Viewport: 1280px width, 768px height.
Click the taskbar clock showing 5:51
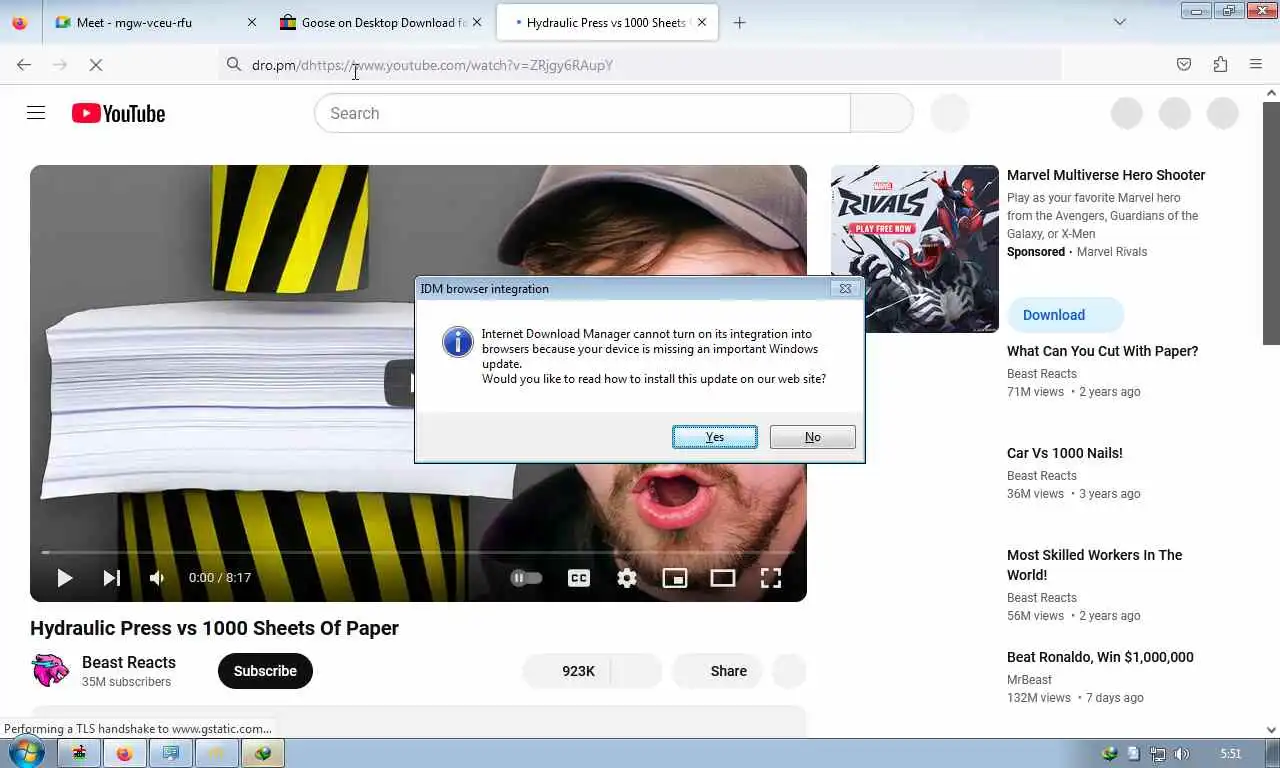point(1231,754)
